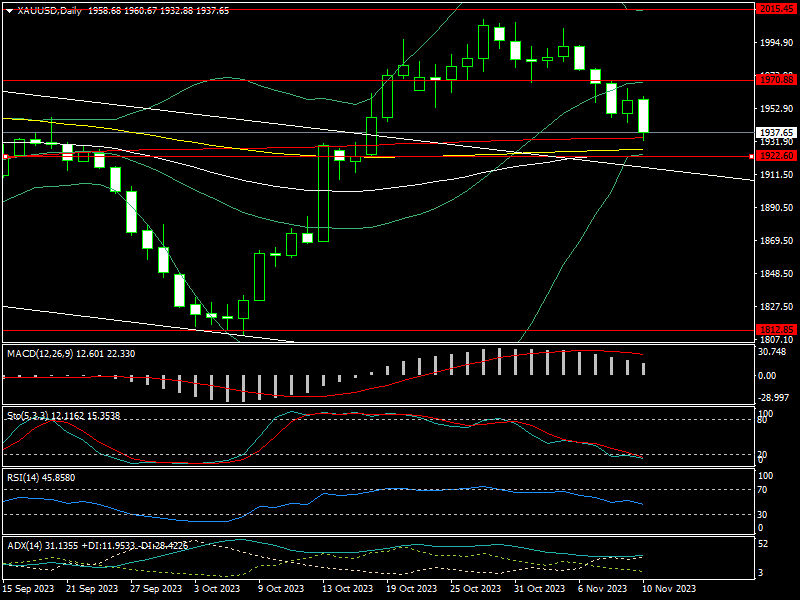
Task: Click the ADX(14) indicator label
Action: (x=25, y=545)
